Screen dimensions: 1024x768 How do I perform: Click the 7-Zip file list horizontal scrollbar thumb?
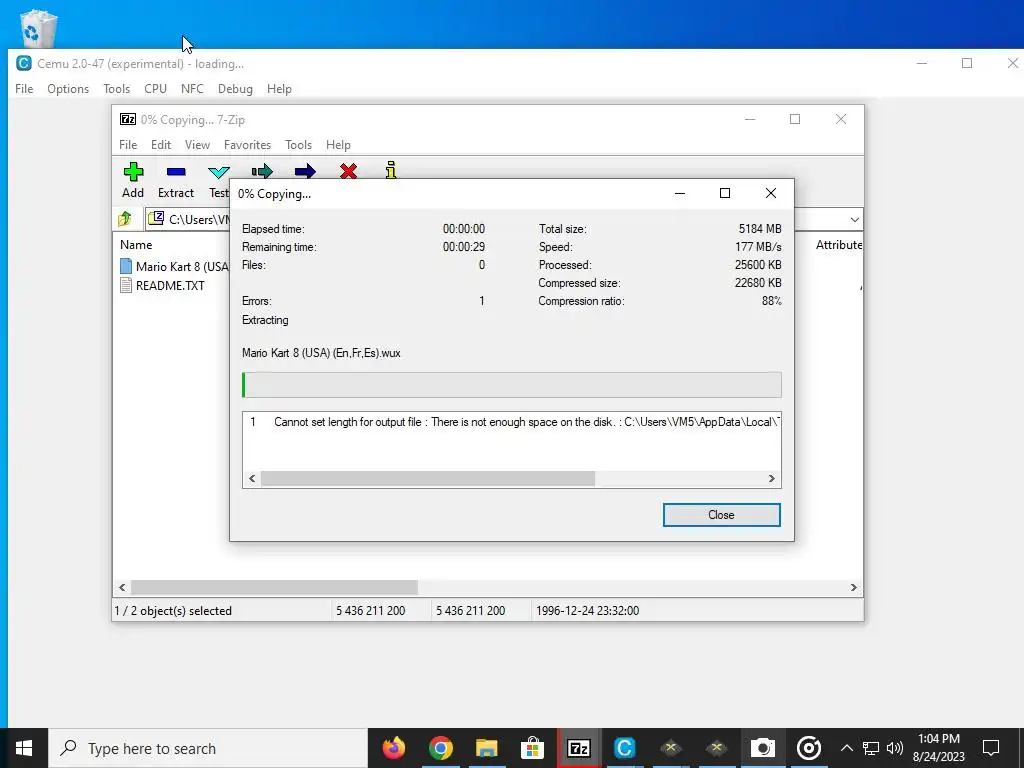point(274,588)
